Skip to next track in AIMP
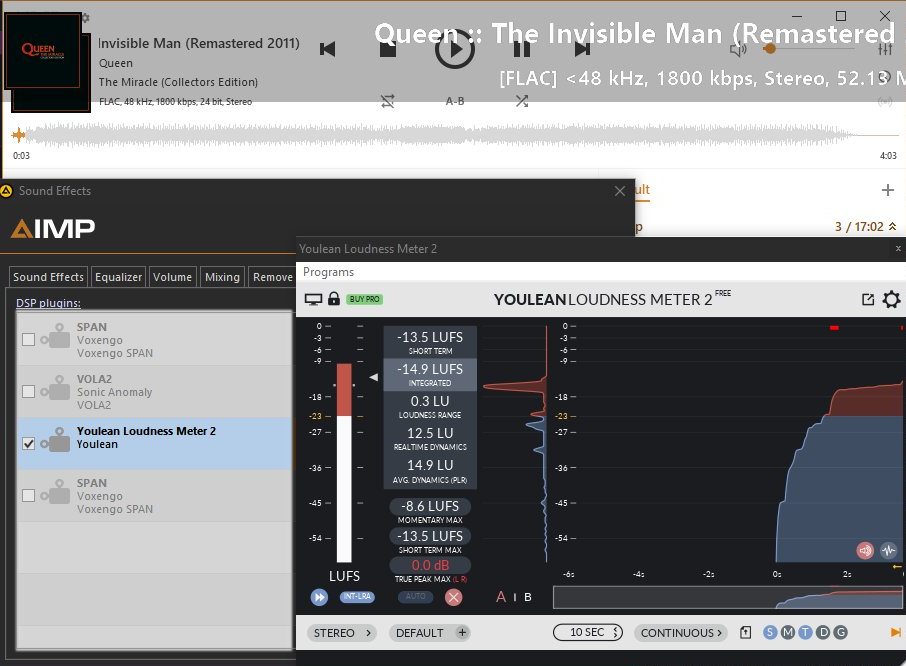 (582, 49)
